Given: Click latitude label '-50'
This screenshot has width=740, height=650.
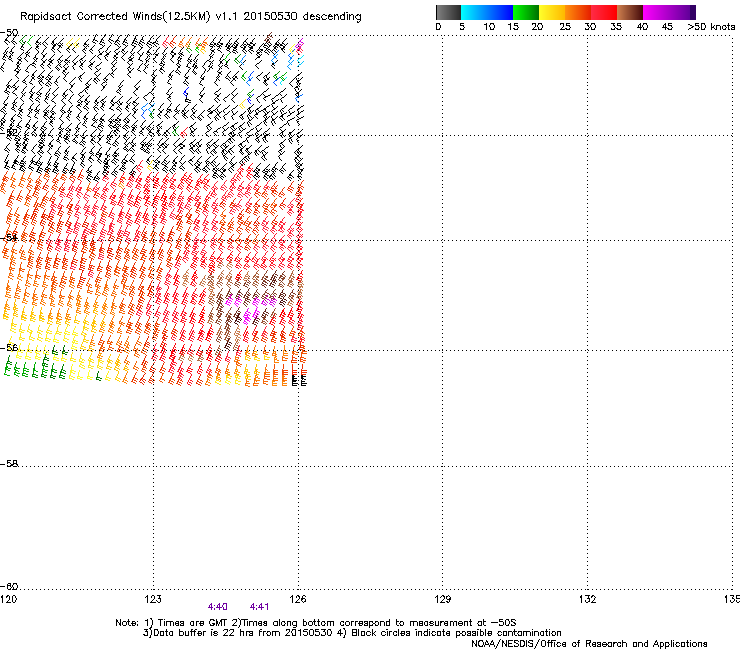Looking at the screenshot, I should click(9, 33).
